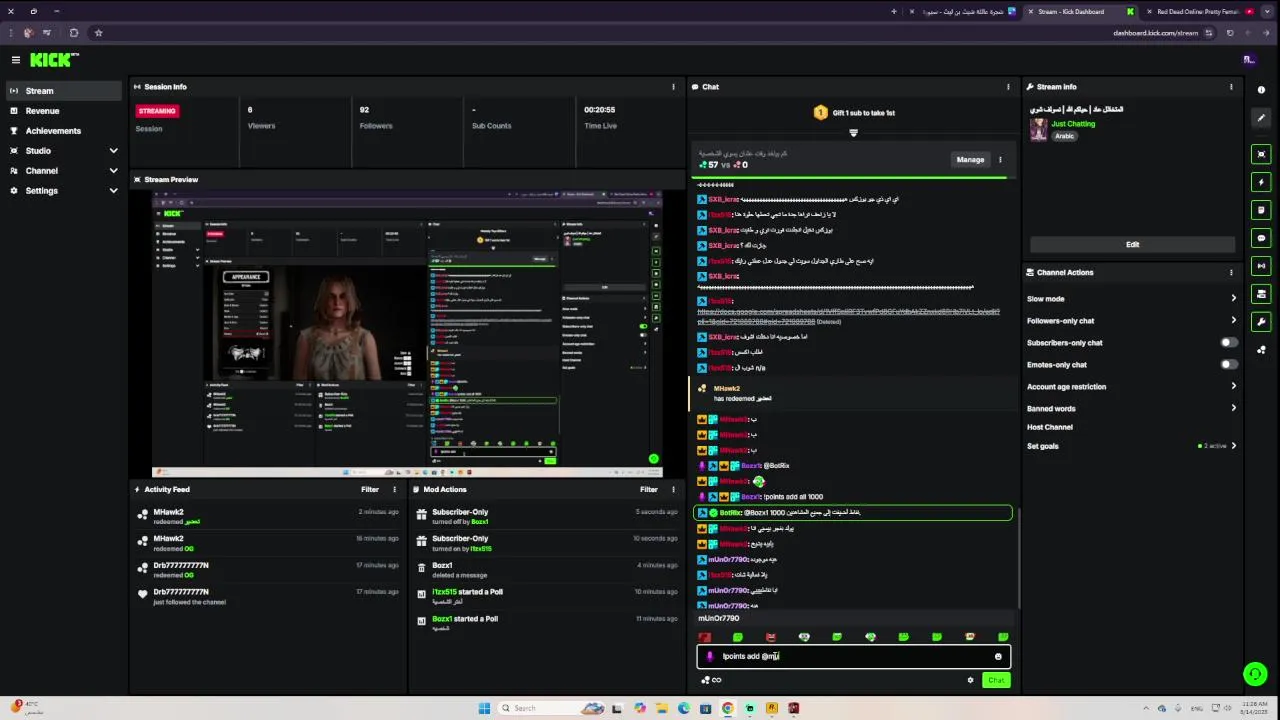Switch to the Red Dead Online browser tab
1280x720 pixels.
click(x=1198, y=12)
